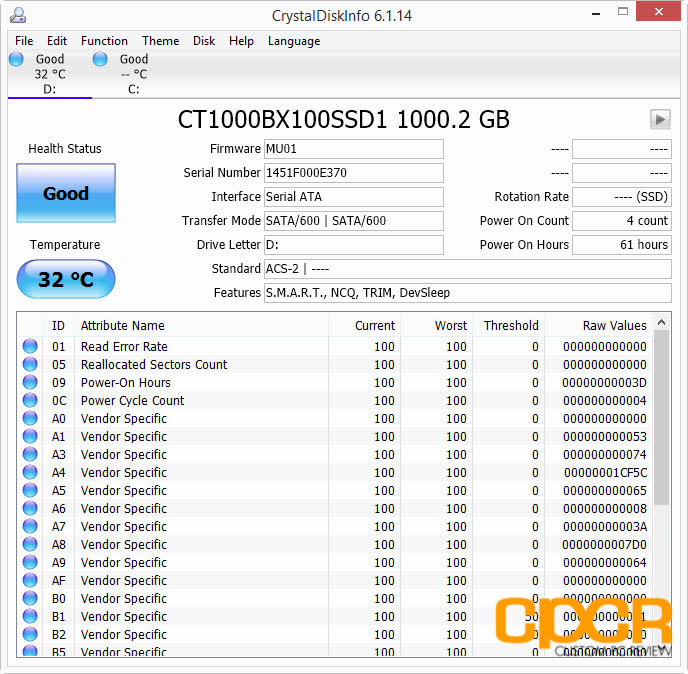Click status orb of attribute A6 row
This screenshot has width=688, height=674.
pyautogui.click(x=30, y=508)
